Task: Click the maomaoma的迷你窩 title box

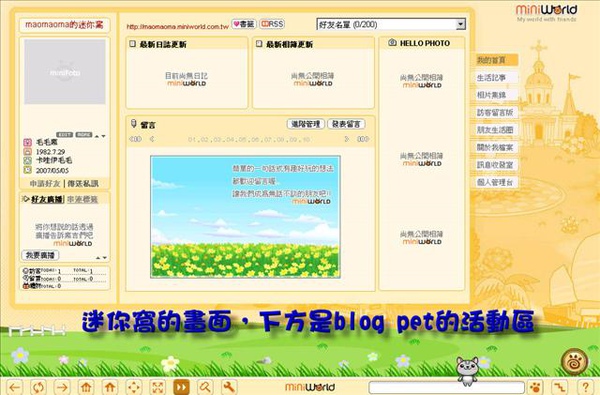Action: click(64, 25)
